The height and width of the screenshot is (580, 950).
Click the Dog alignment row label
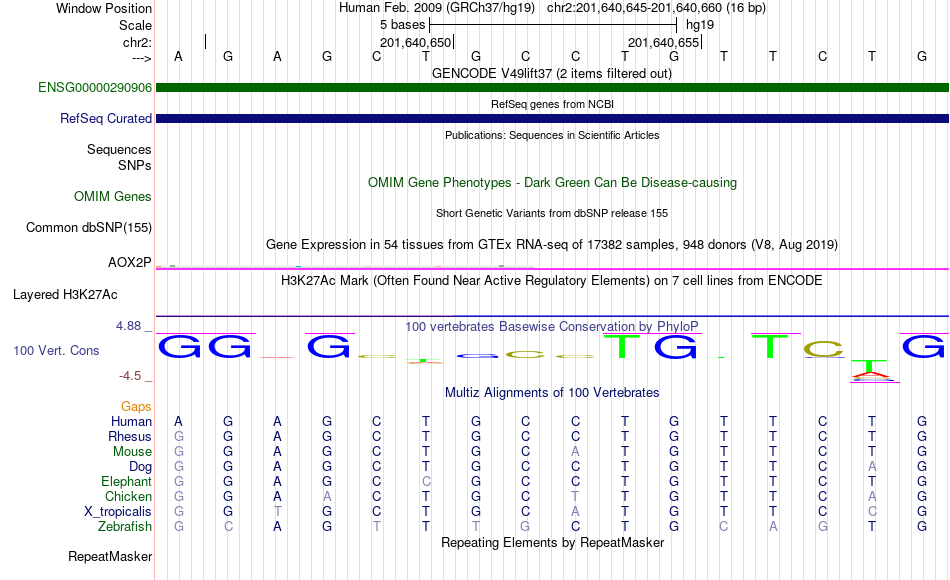(x=140, y=467)
